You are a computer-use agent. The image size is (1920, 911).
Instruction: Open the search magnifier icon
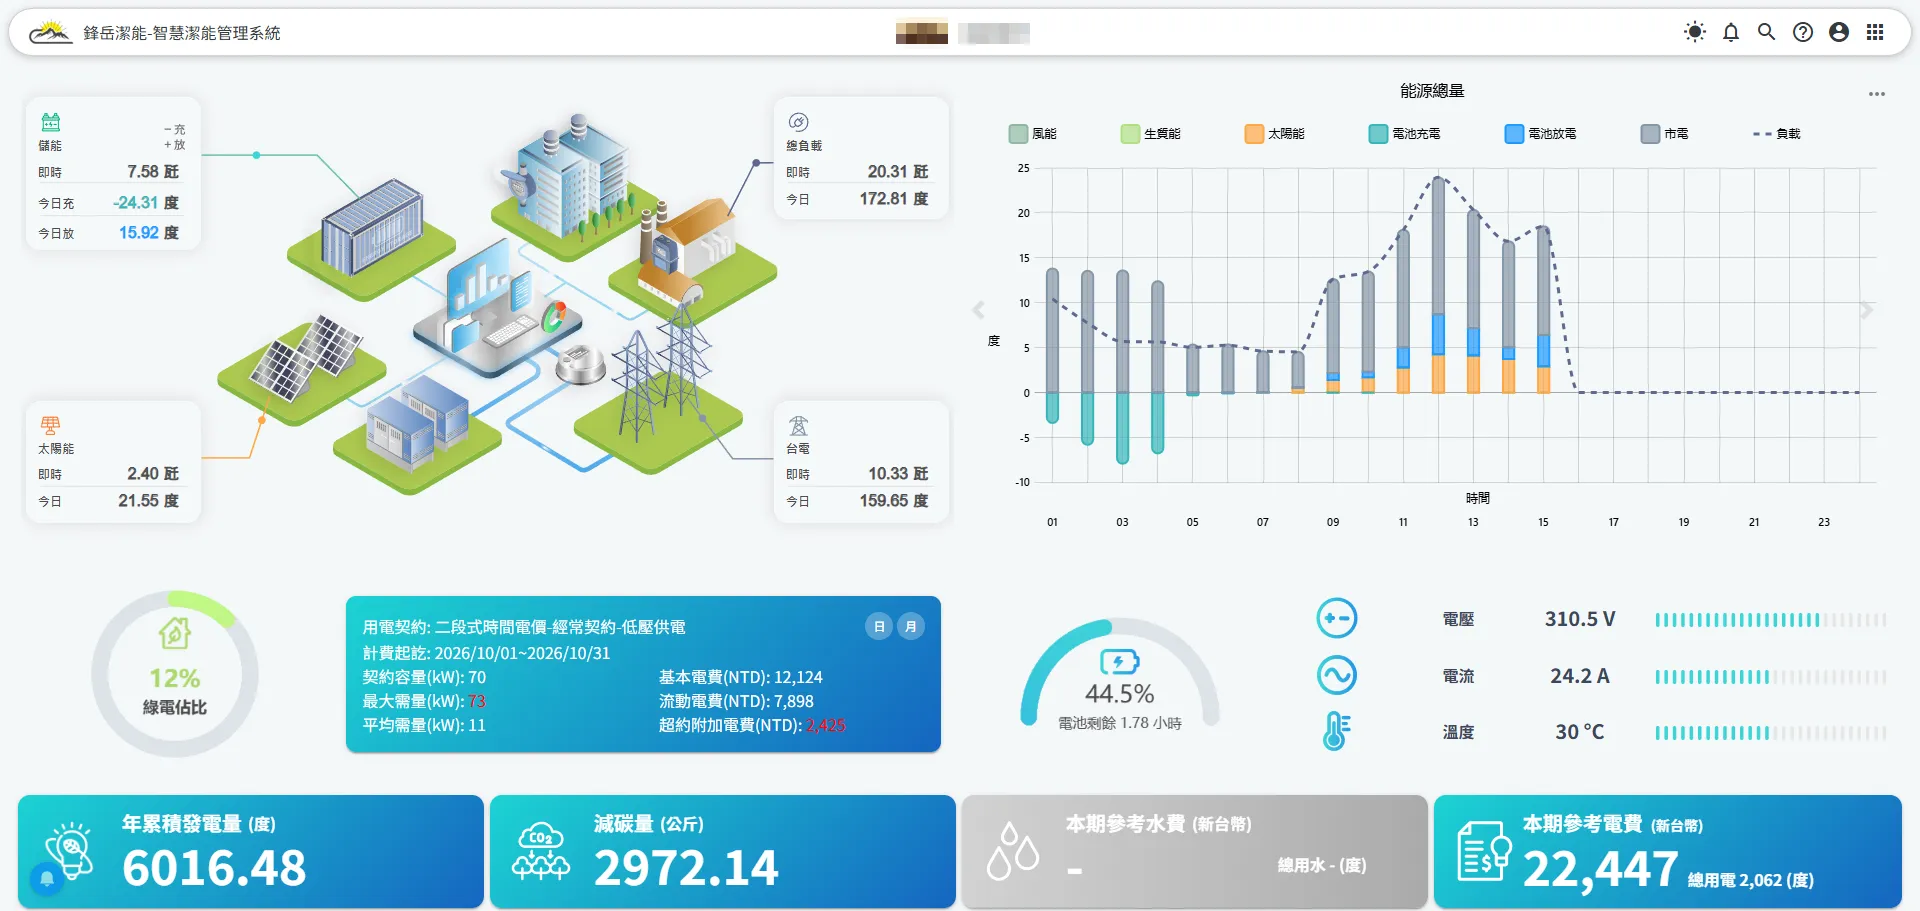coord(1767,32)
